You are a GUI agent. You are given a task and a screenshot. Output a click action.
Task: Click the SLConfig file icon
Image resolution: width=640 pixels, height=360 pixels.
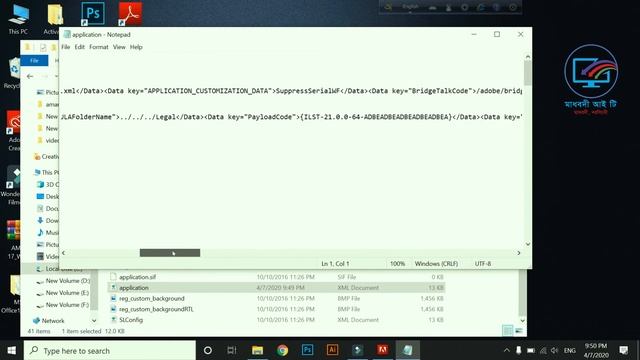click(x=114, y=320)
